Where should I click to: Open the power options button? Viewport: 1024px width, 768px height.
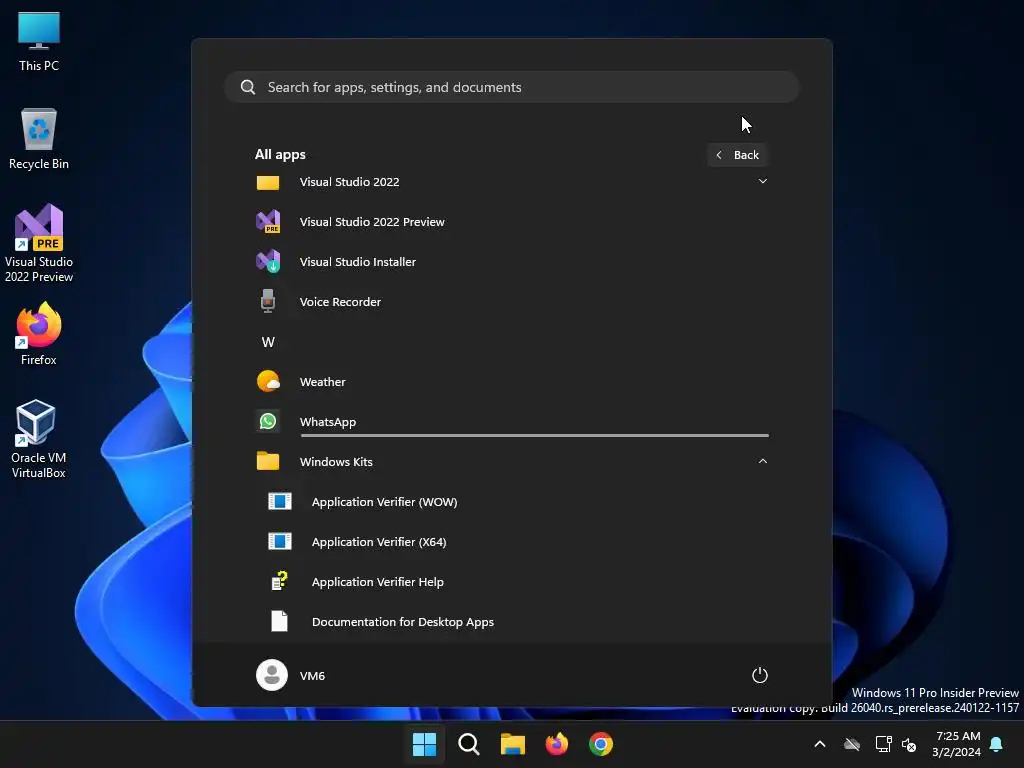pyautogui.click(x=760, y=675)
